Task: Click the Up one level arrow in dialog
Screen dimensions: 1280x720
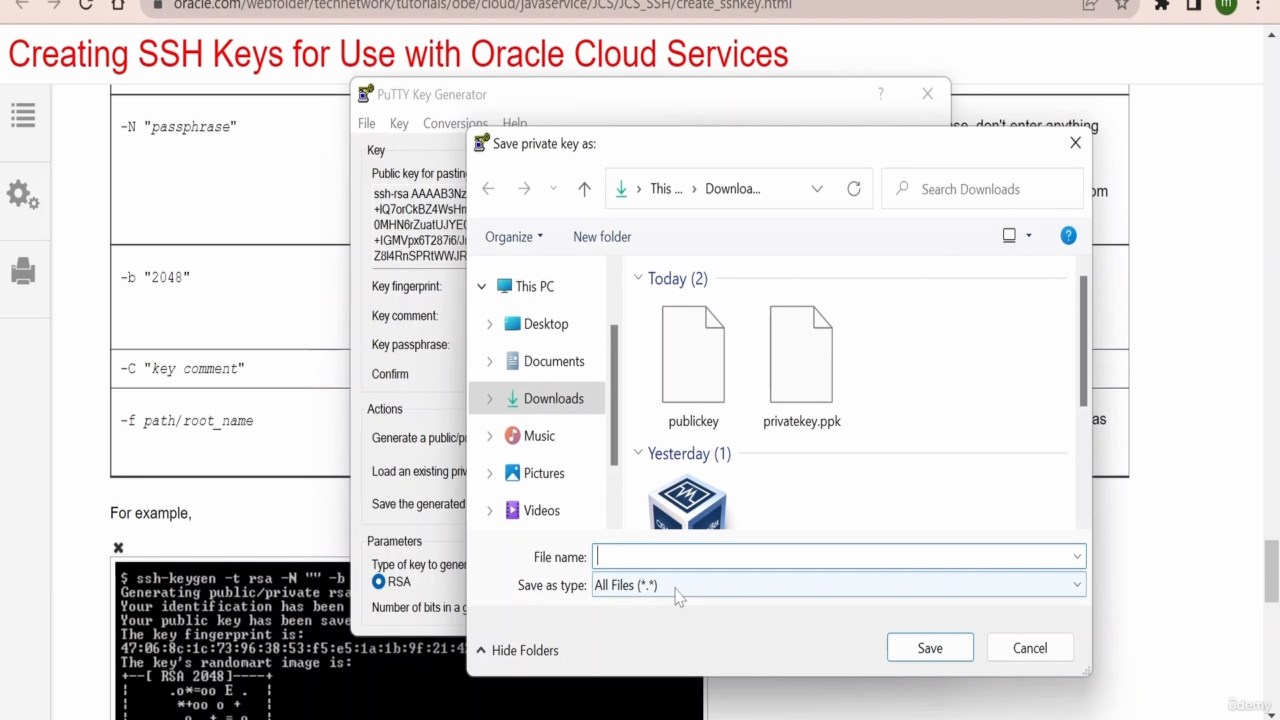Action: click(584, 189)
